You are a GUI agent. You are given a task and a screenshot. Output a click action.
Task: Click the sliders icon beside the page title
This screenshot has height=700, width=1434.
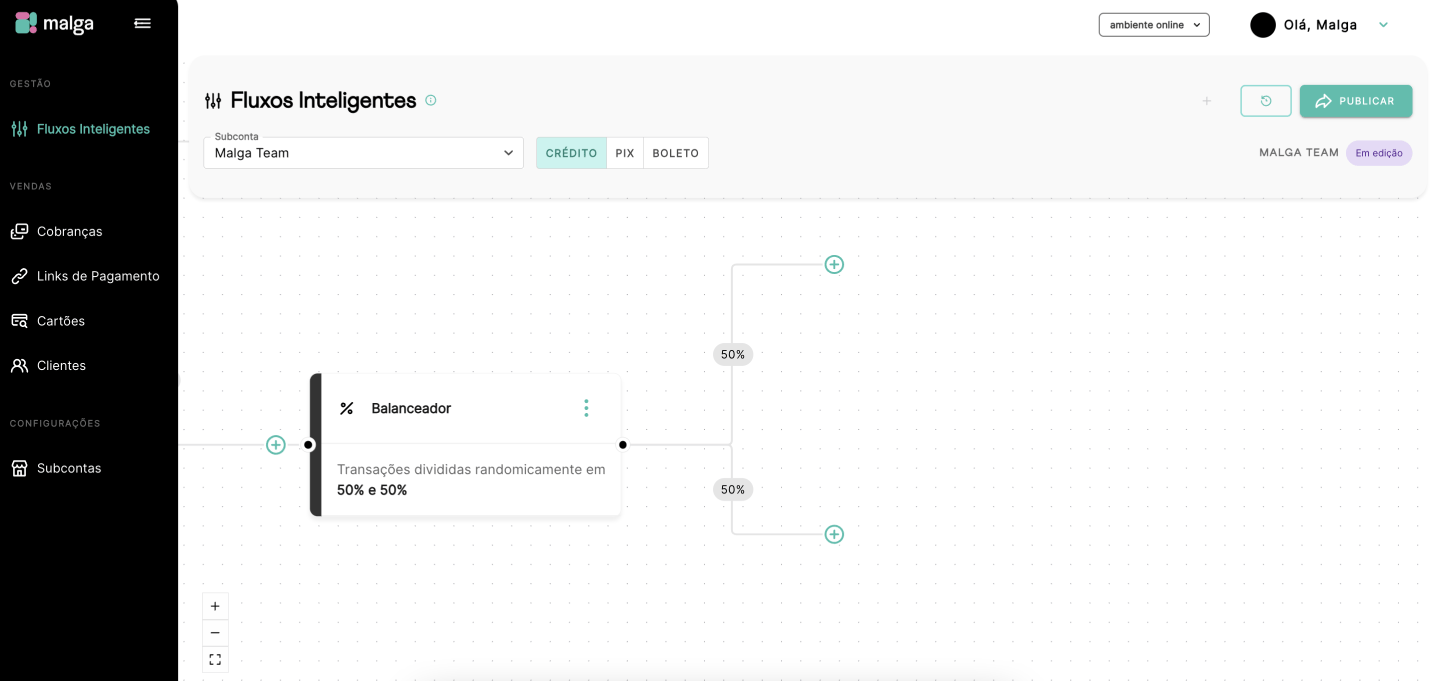(x=213, y=100)
